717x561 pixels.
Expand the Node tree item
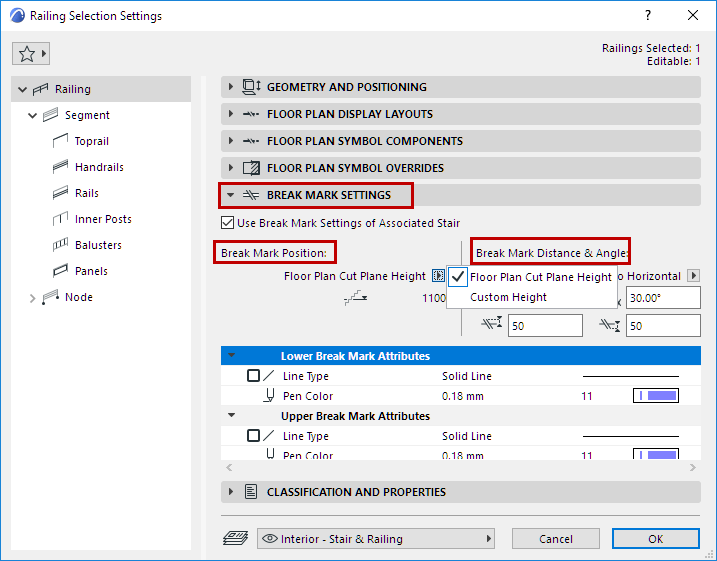(31, 297)
